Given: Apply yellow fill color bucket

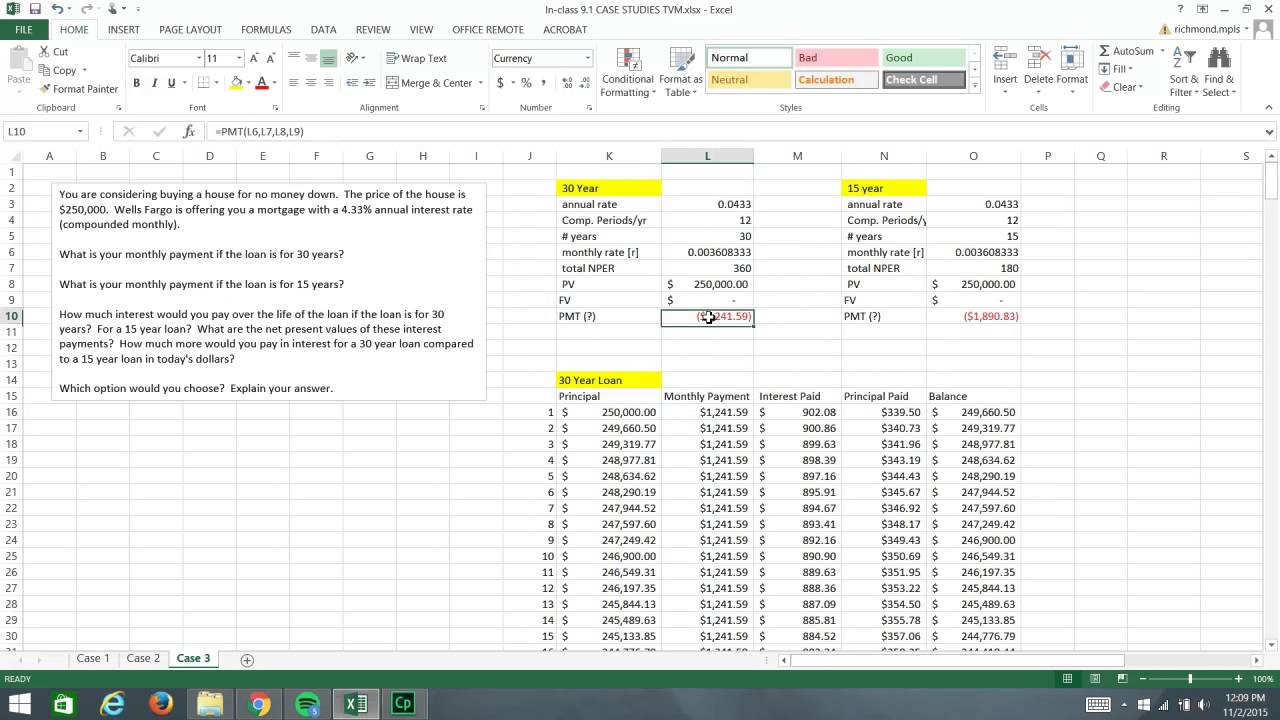Looking at the screenshot, I should [x=234, y=83].
